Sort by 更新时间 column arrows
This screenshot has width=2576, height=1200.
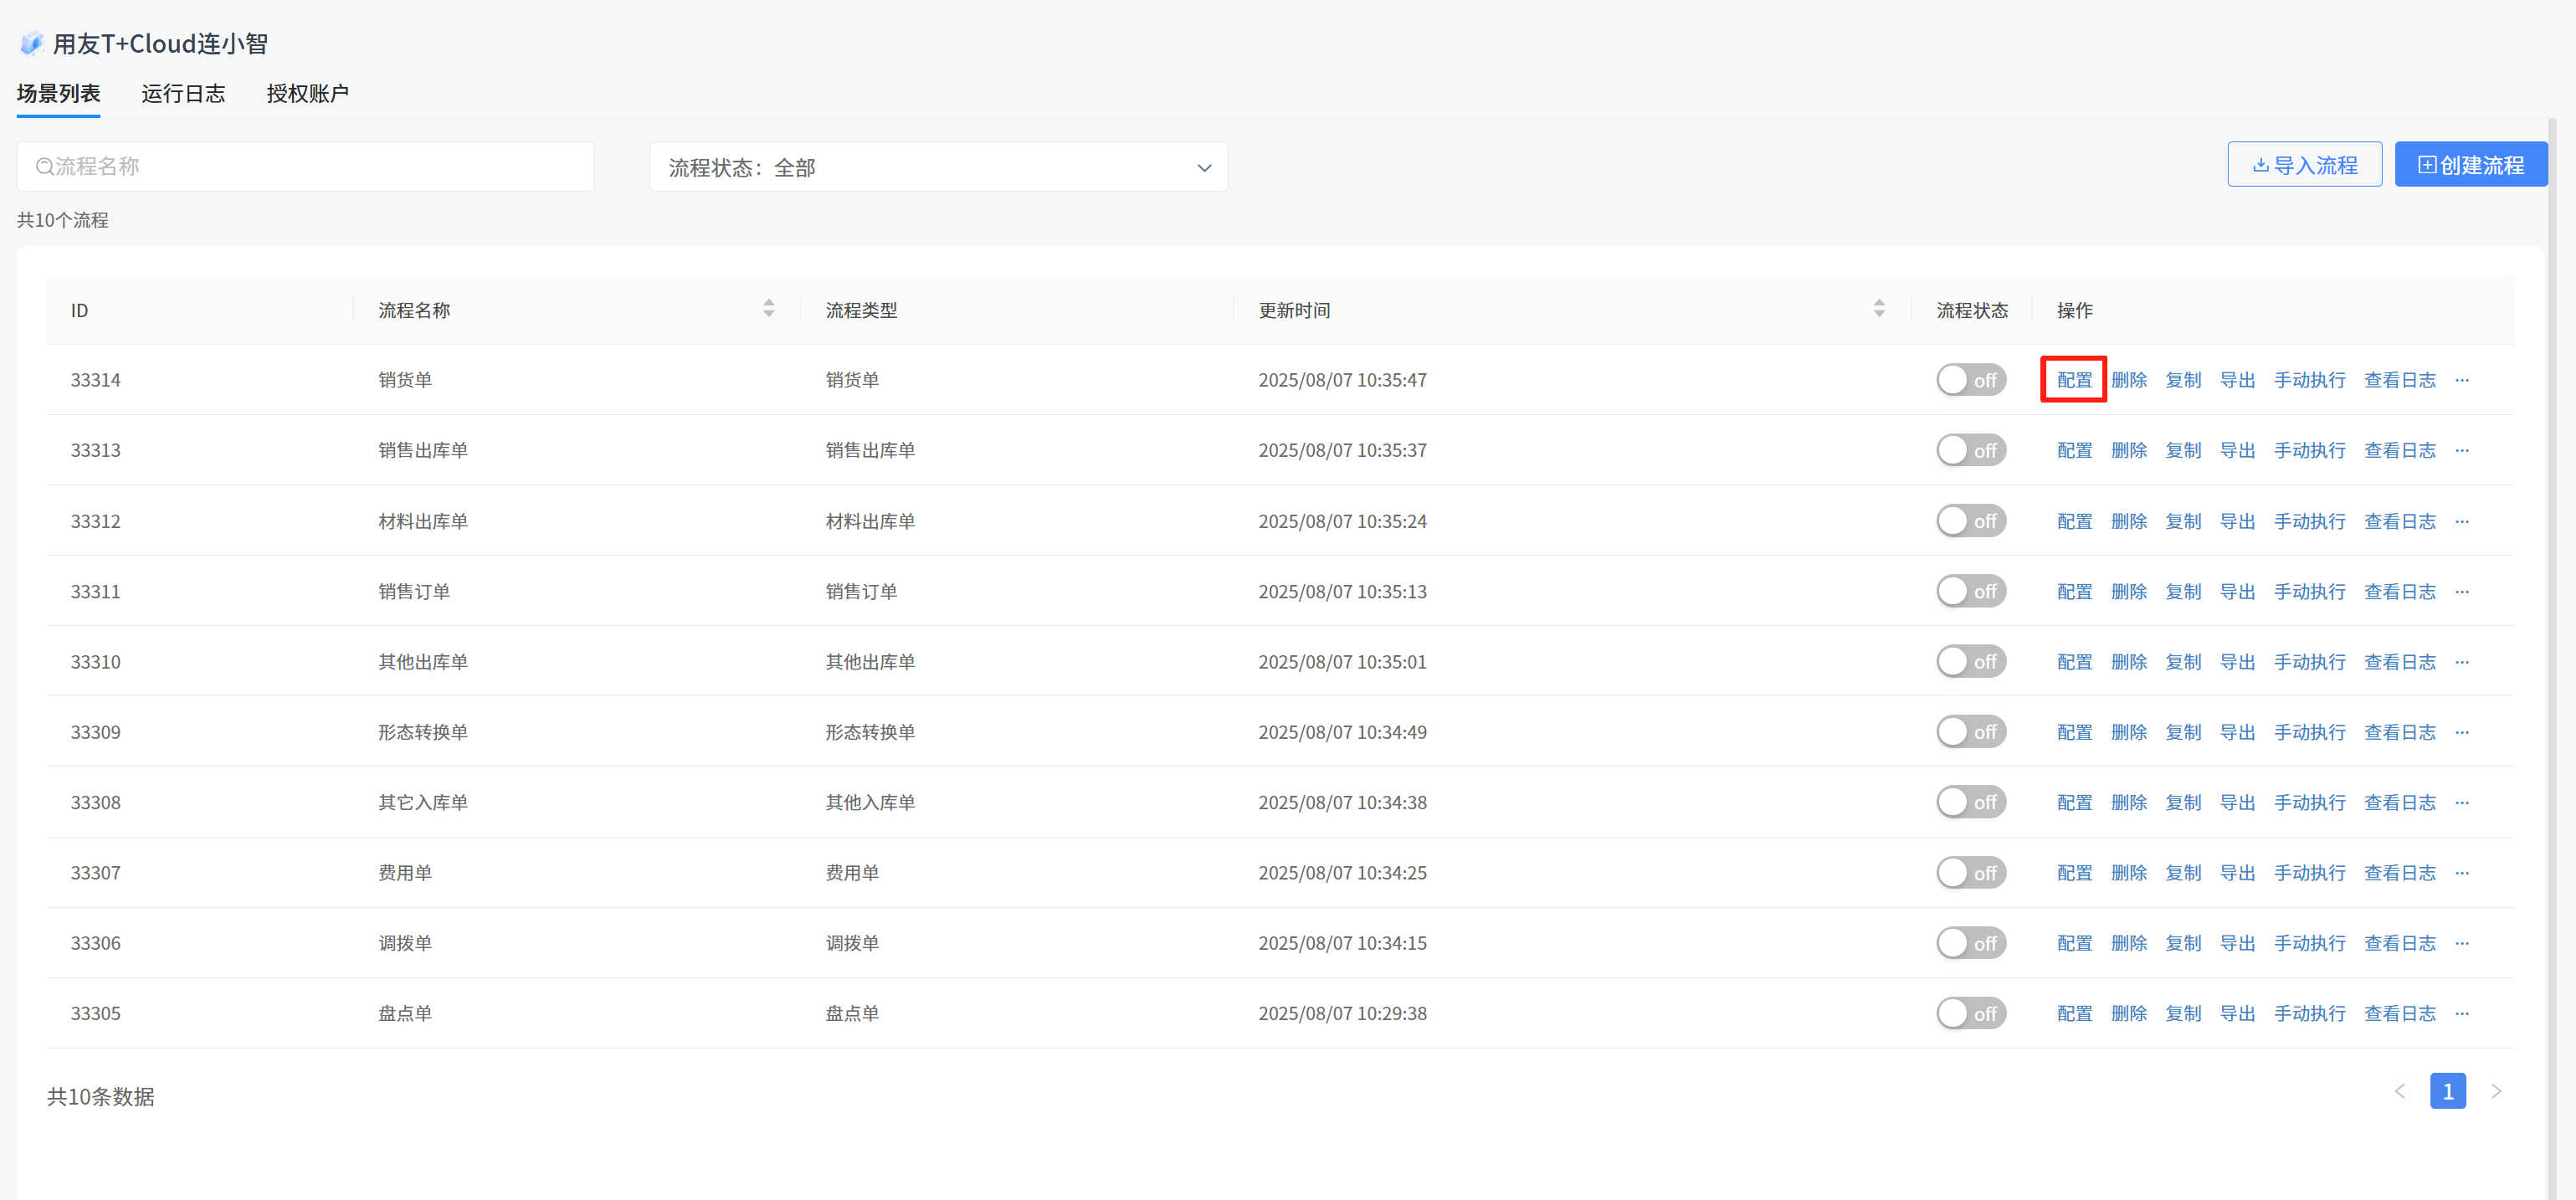(x=1879, y=308)
